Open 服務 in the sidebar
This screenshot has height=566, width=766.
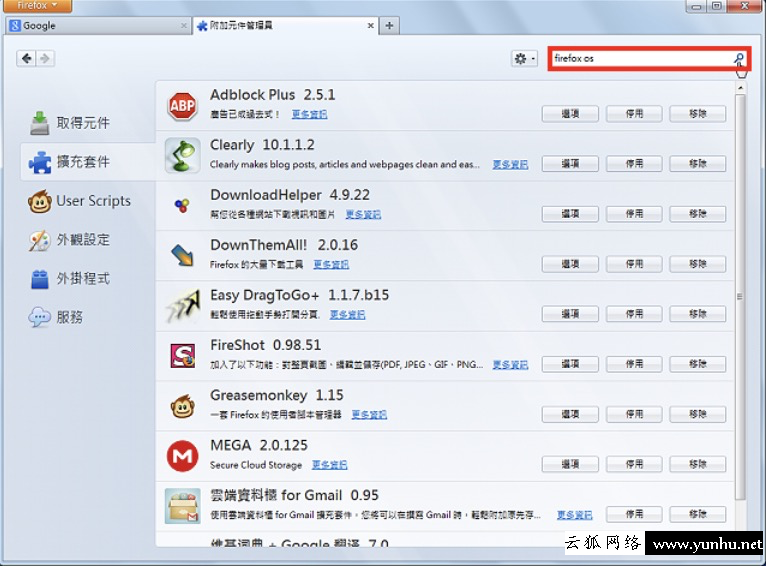pos(56,317)
